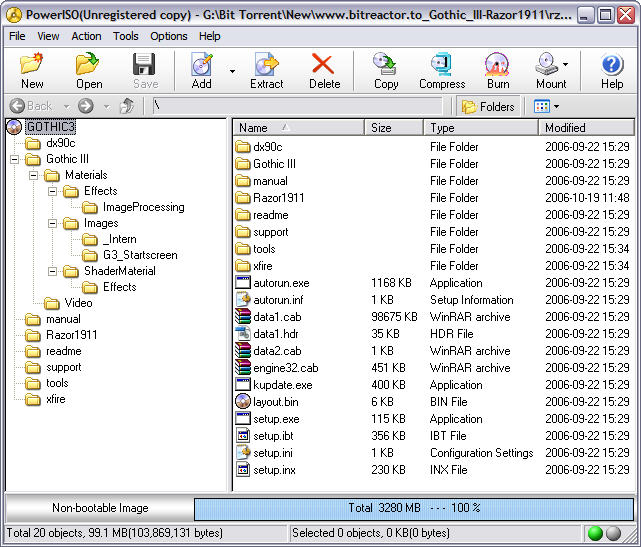Sort by the Name column header
The height and width of the screenshot is (547, 641).
(x=298, y=128)
